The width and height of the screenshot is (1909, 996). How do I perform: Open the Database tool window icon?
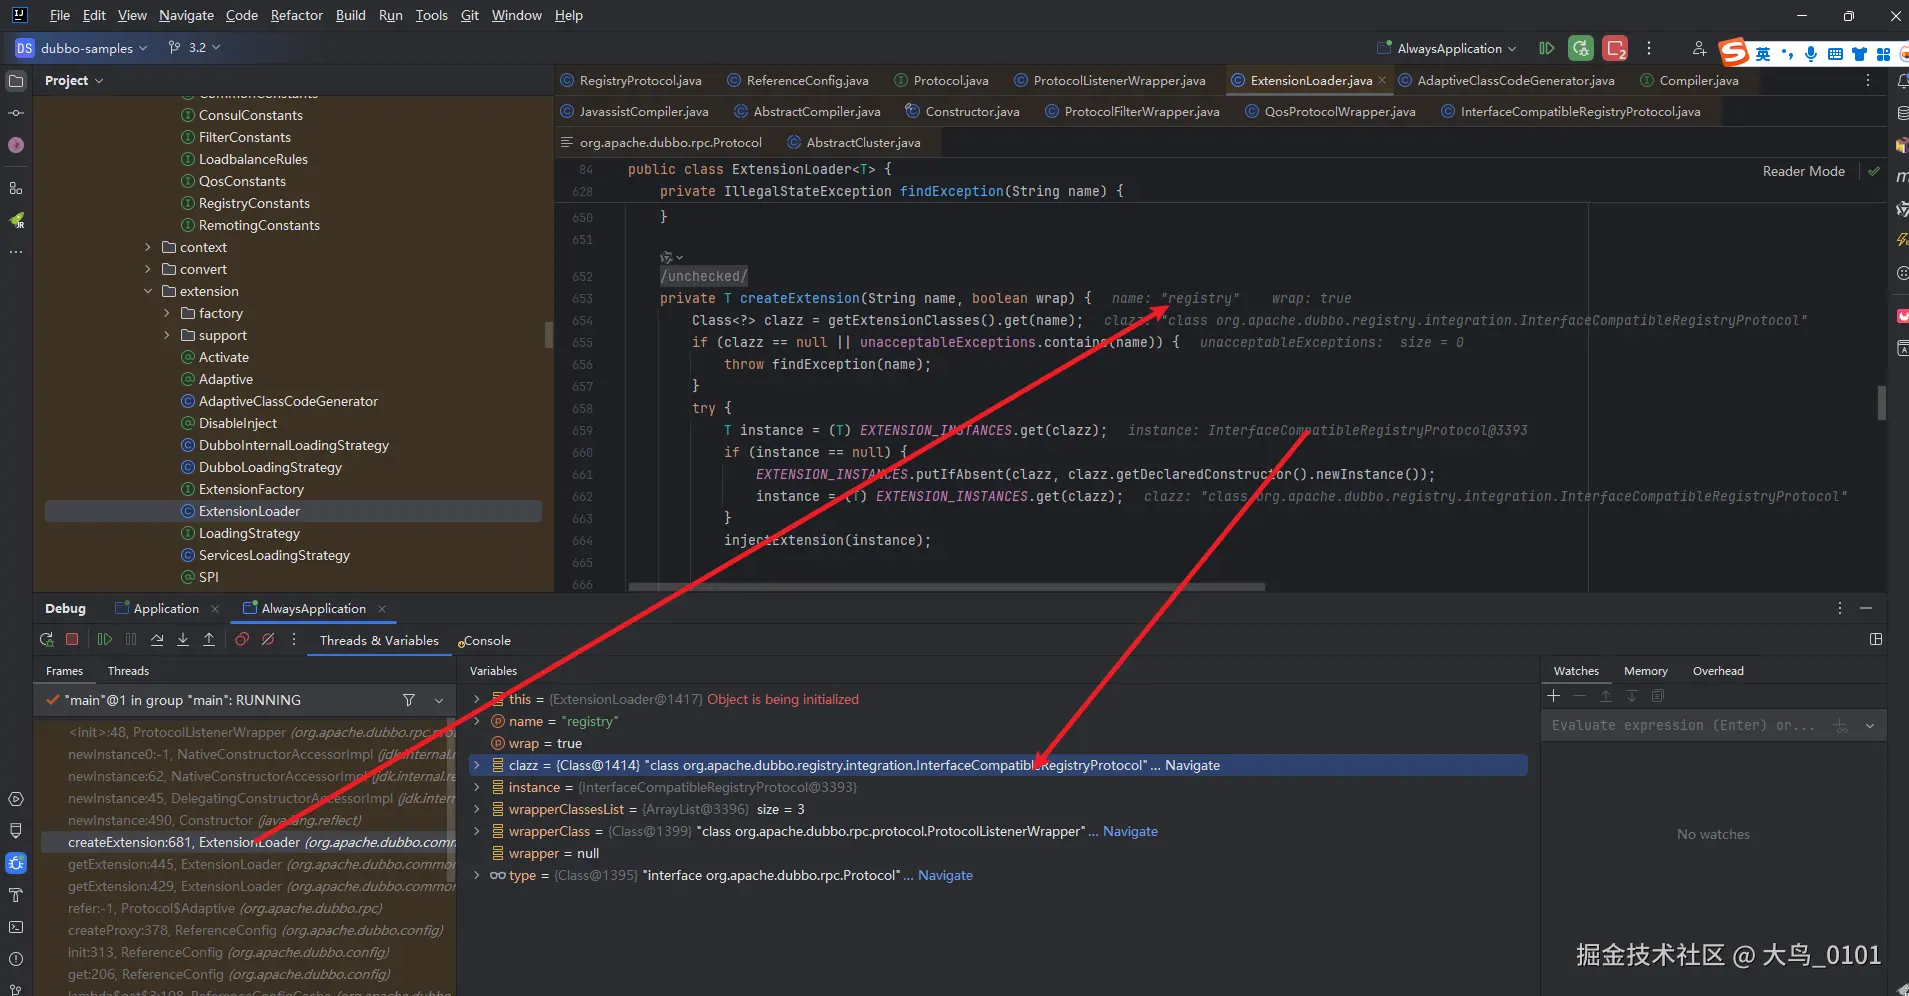pyautogui.click(x=1901, y=113)
